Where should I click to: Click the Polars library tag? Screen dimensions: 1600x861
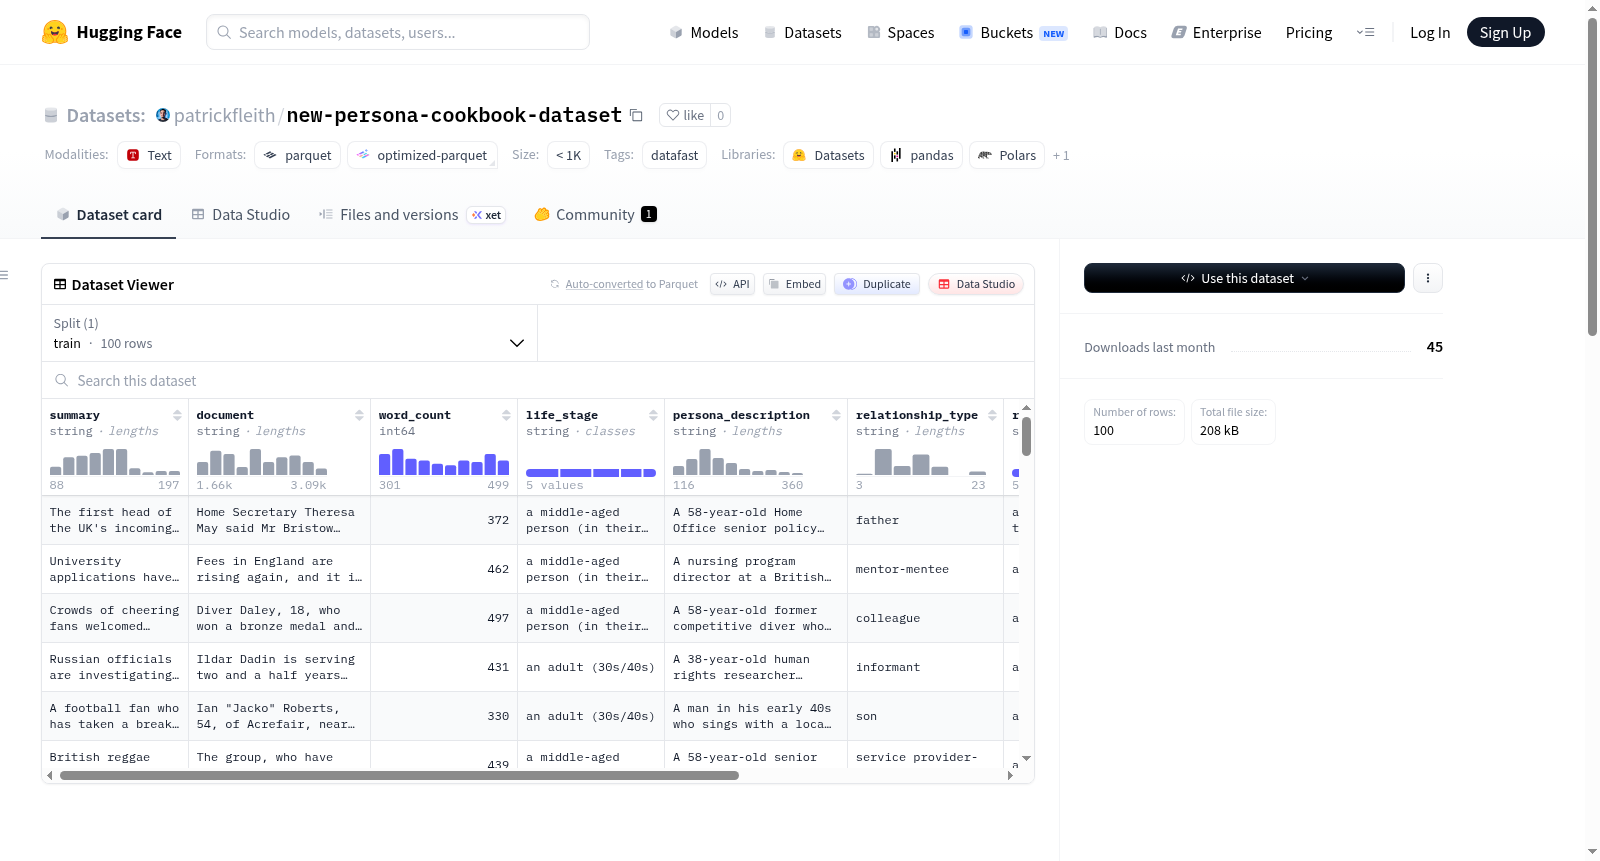[x=1007, y=155]
